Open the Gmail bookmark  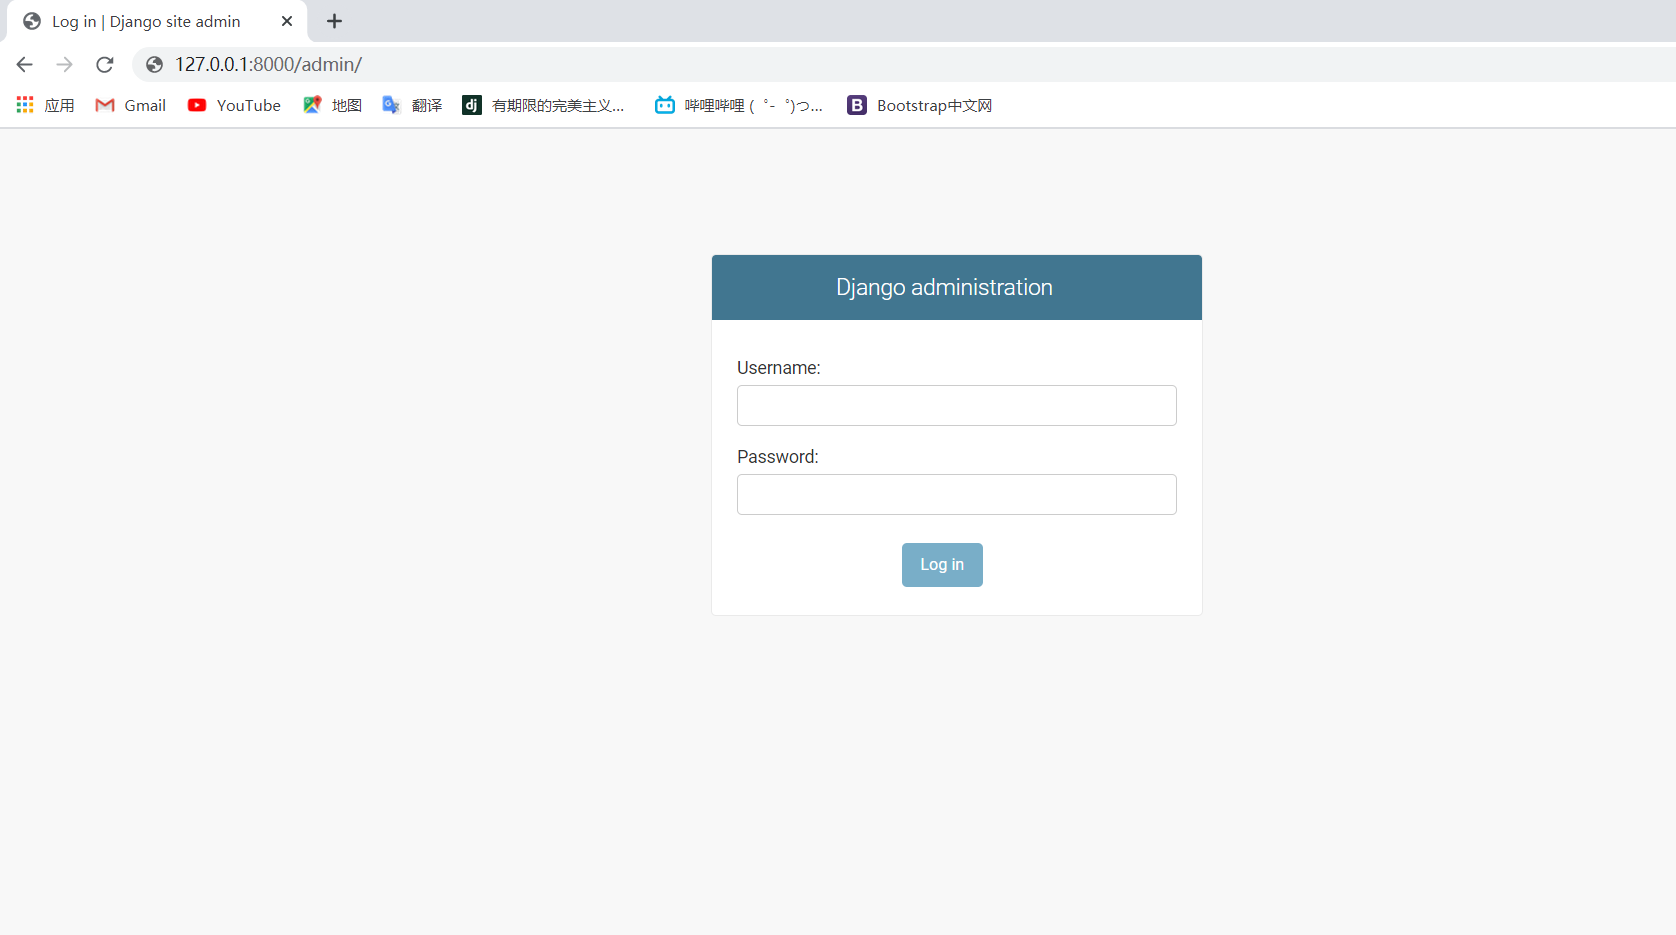tap(131, 105)
